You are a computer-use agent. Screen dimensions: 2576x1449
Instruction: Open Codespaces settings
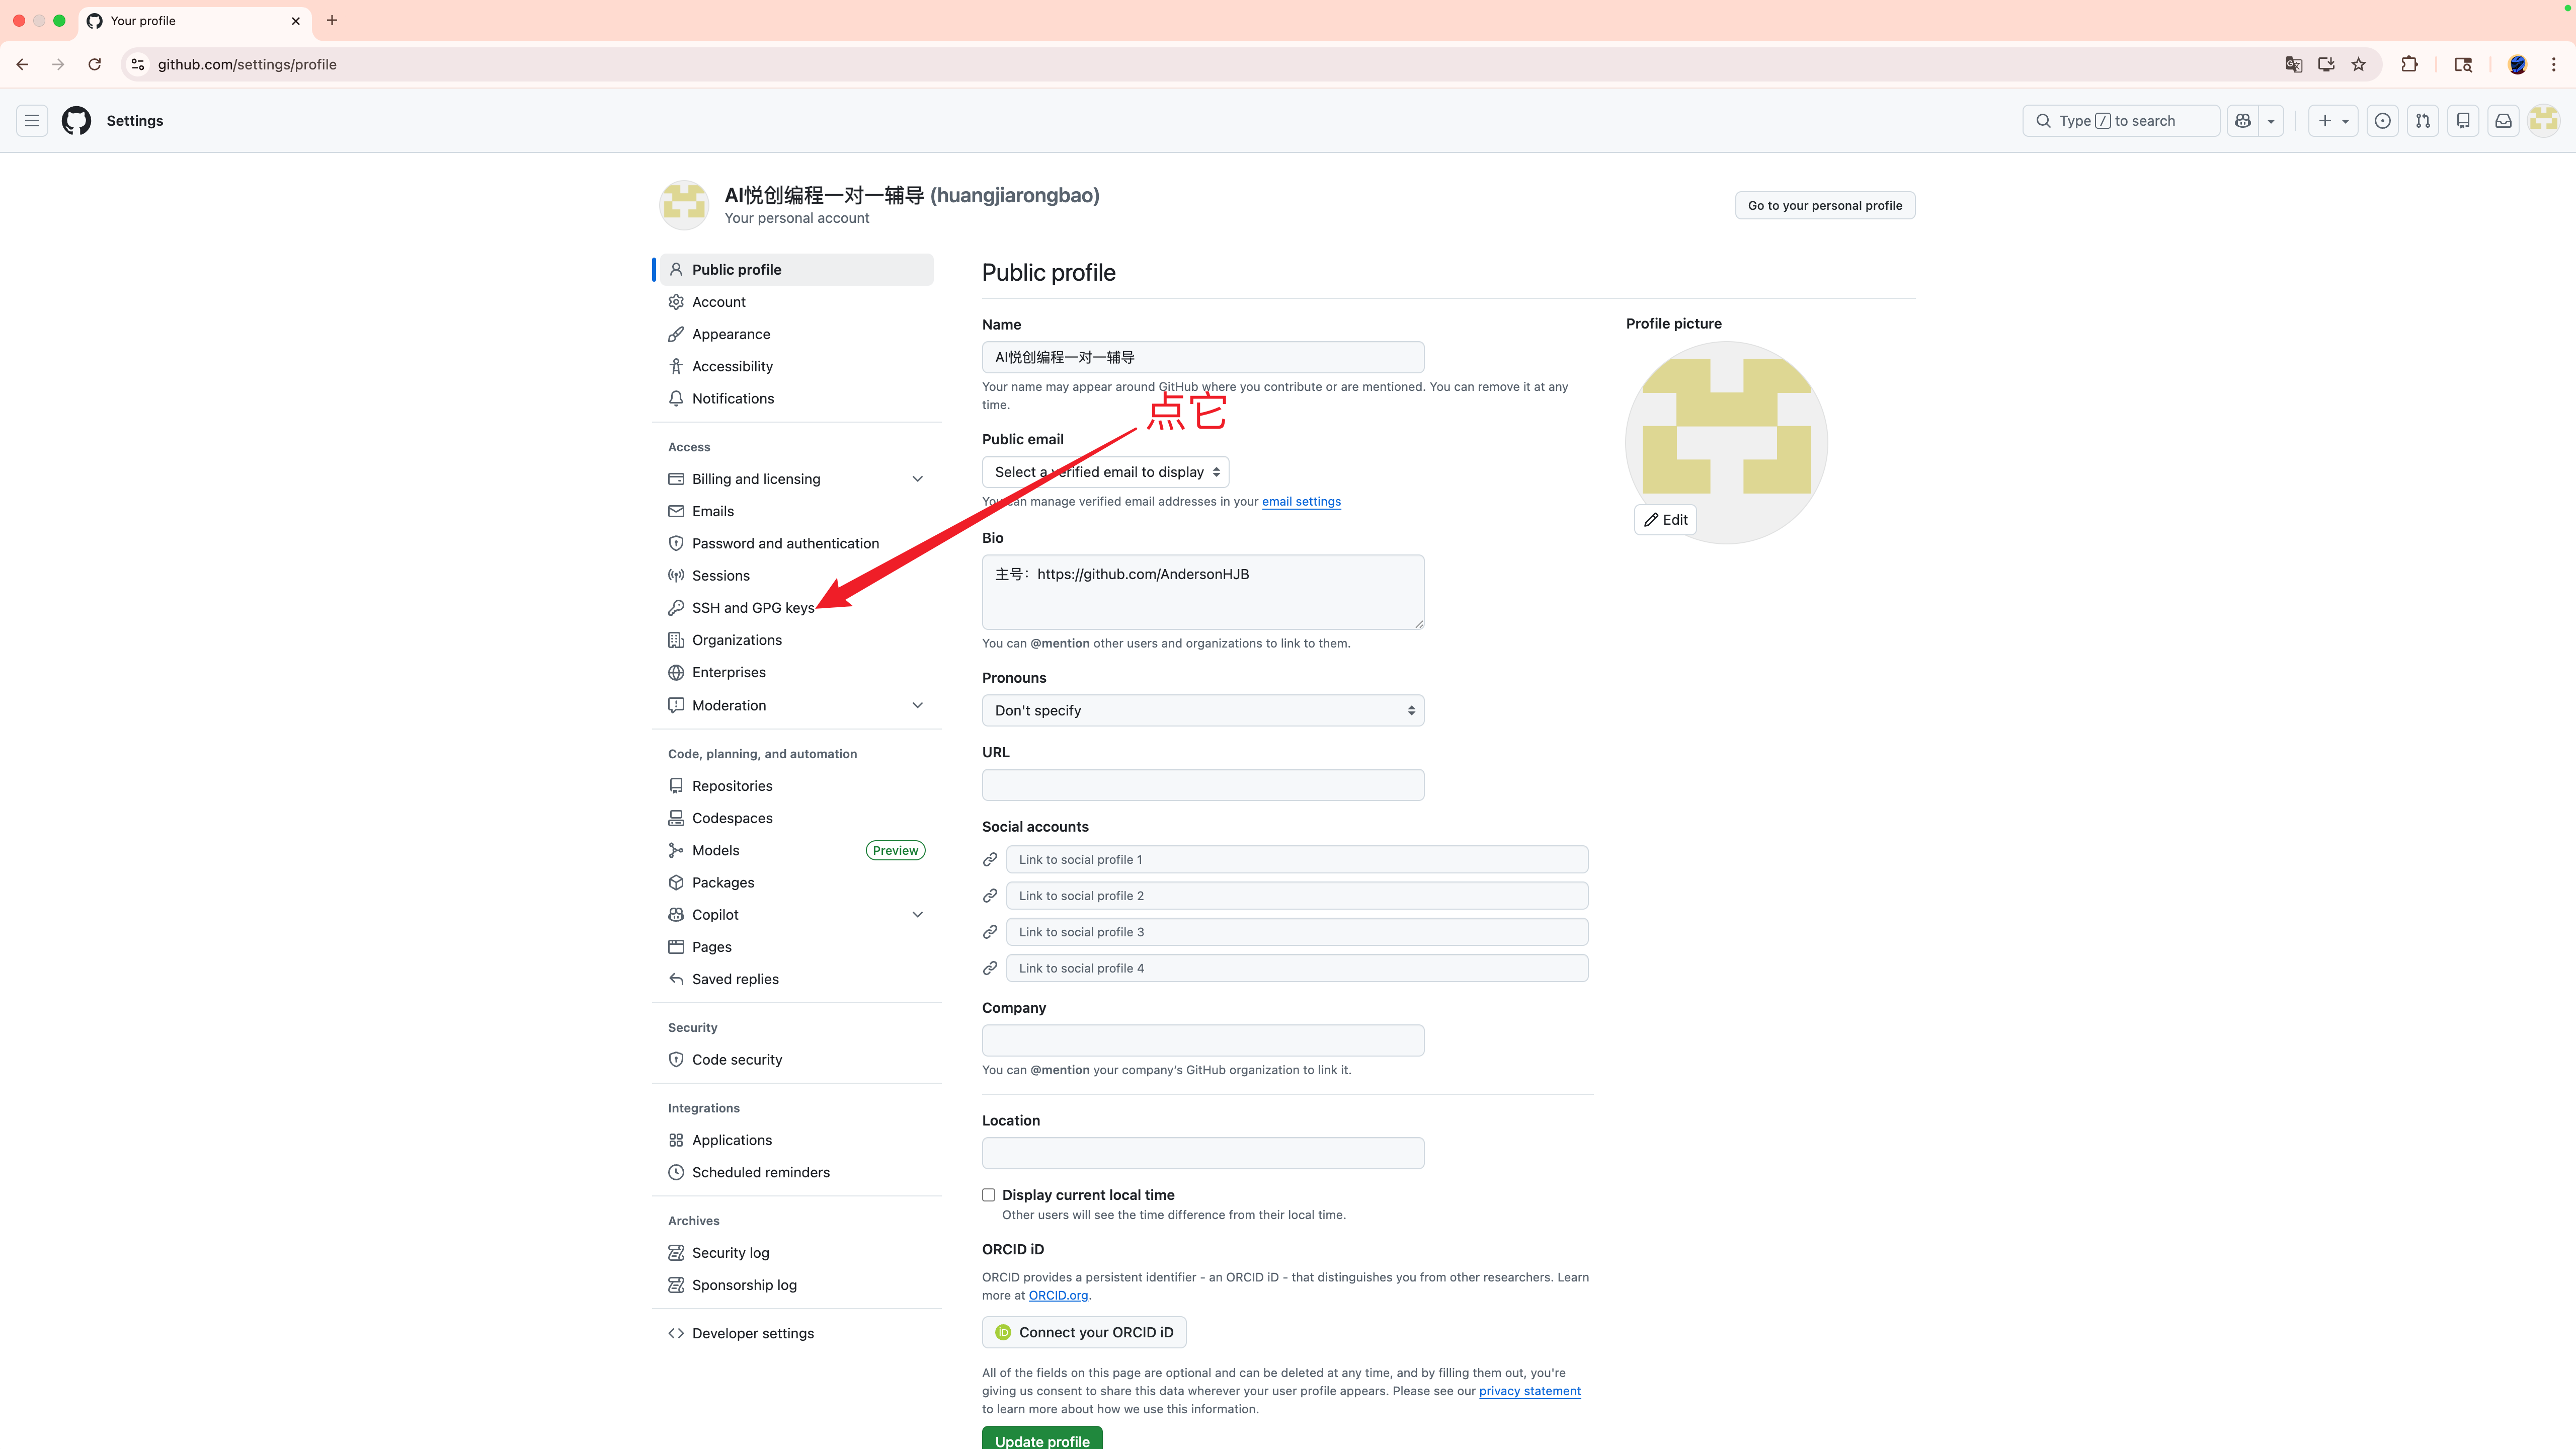click(797, 818)
